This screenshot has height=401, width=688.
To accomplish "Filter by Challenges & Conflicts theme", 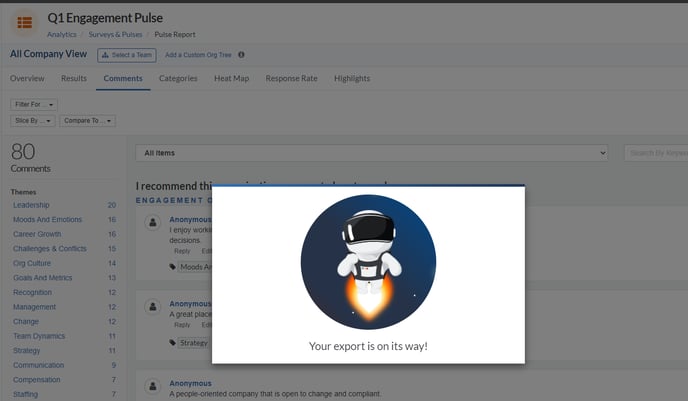I will point(50,249).
